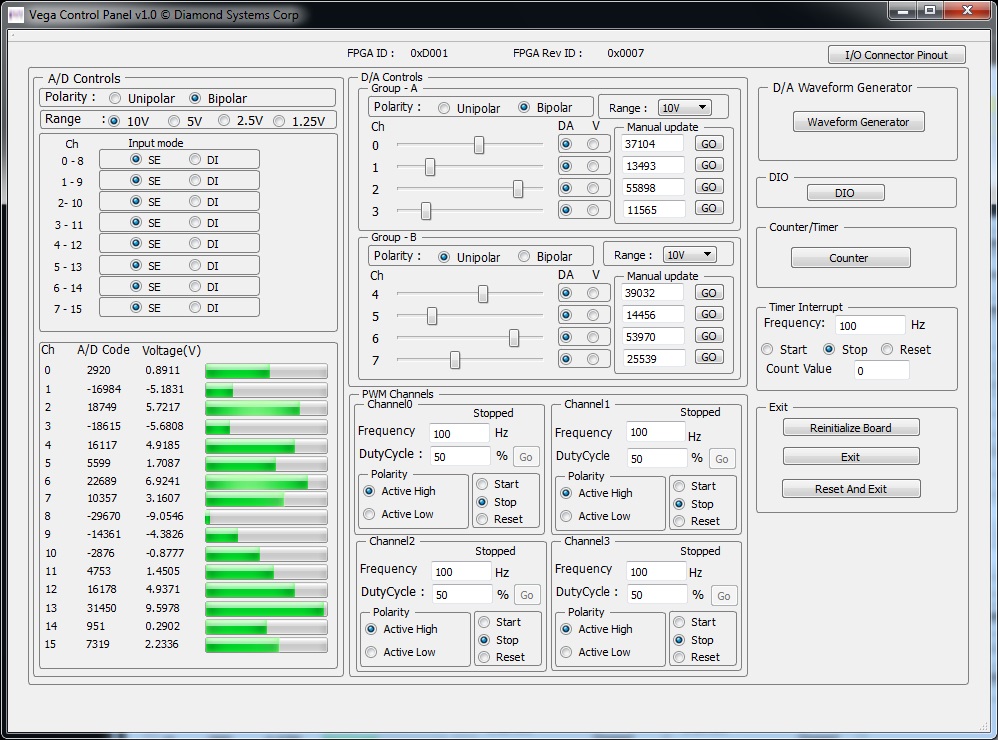Click the Exit button
Image resolution: width=998 pixels, height=740 pixels.
point(851,457)
